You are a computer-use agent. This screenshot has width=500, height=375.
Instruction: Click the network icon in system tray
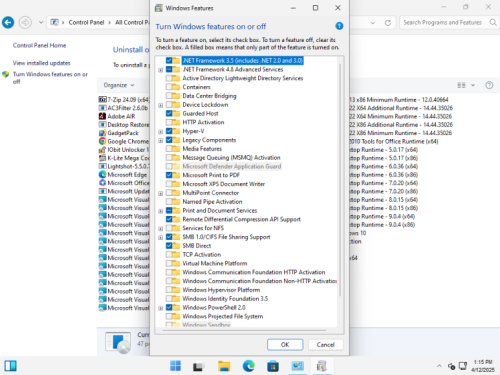pyautogui.click(x=463, y=366)
